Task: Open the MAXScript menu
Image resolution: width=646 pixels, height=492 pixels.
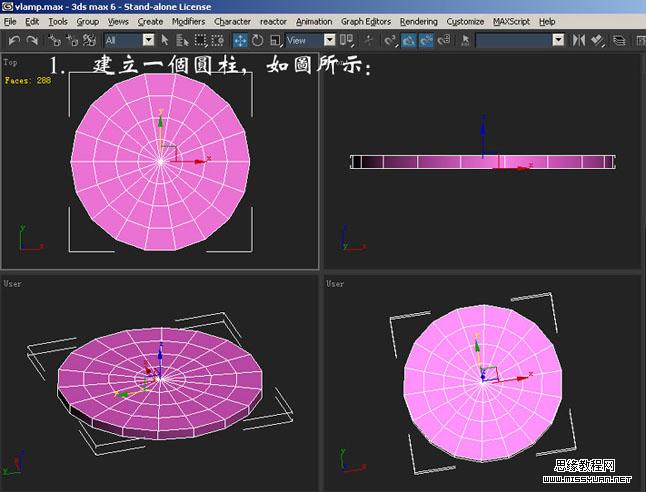Action: [511, 21]
